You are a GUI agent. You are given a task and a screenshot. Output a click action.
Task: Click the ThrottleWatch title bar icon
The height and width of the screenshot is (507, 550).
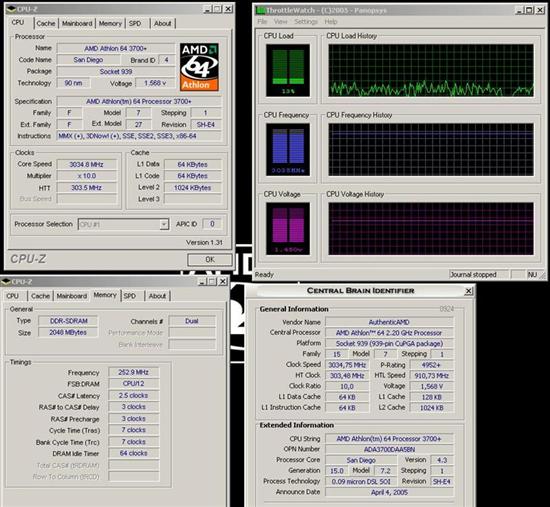260,10
